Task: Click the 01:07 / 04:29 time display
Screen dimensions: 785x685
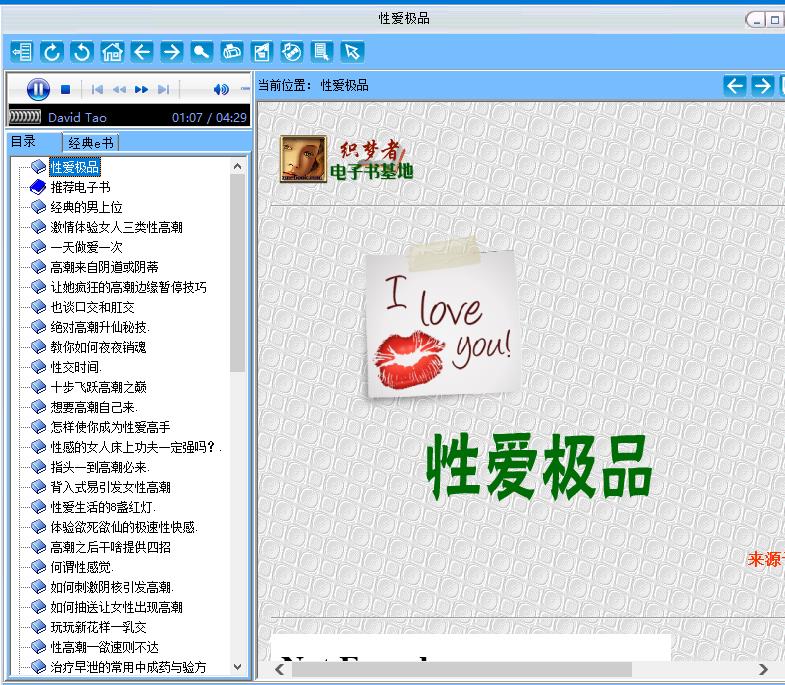Action: (x=209, y=118)
